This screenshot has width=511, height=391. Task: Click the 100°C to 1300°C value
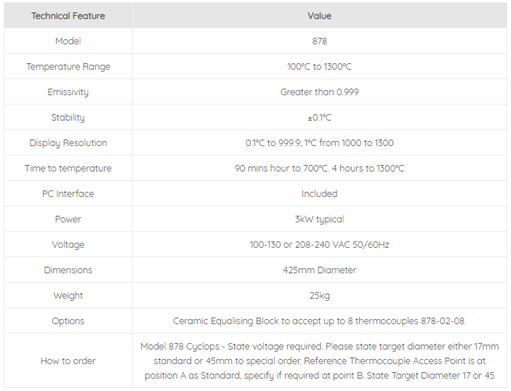click(x=319, y=67)
